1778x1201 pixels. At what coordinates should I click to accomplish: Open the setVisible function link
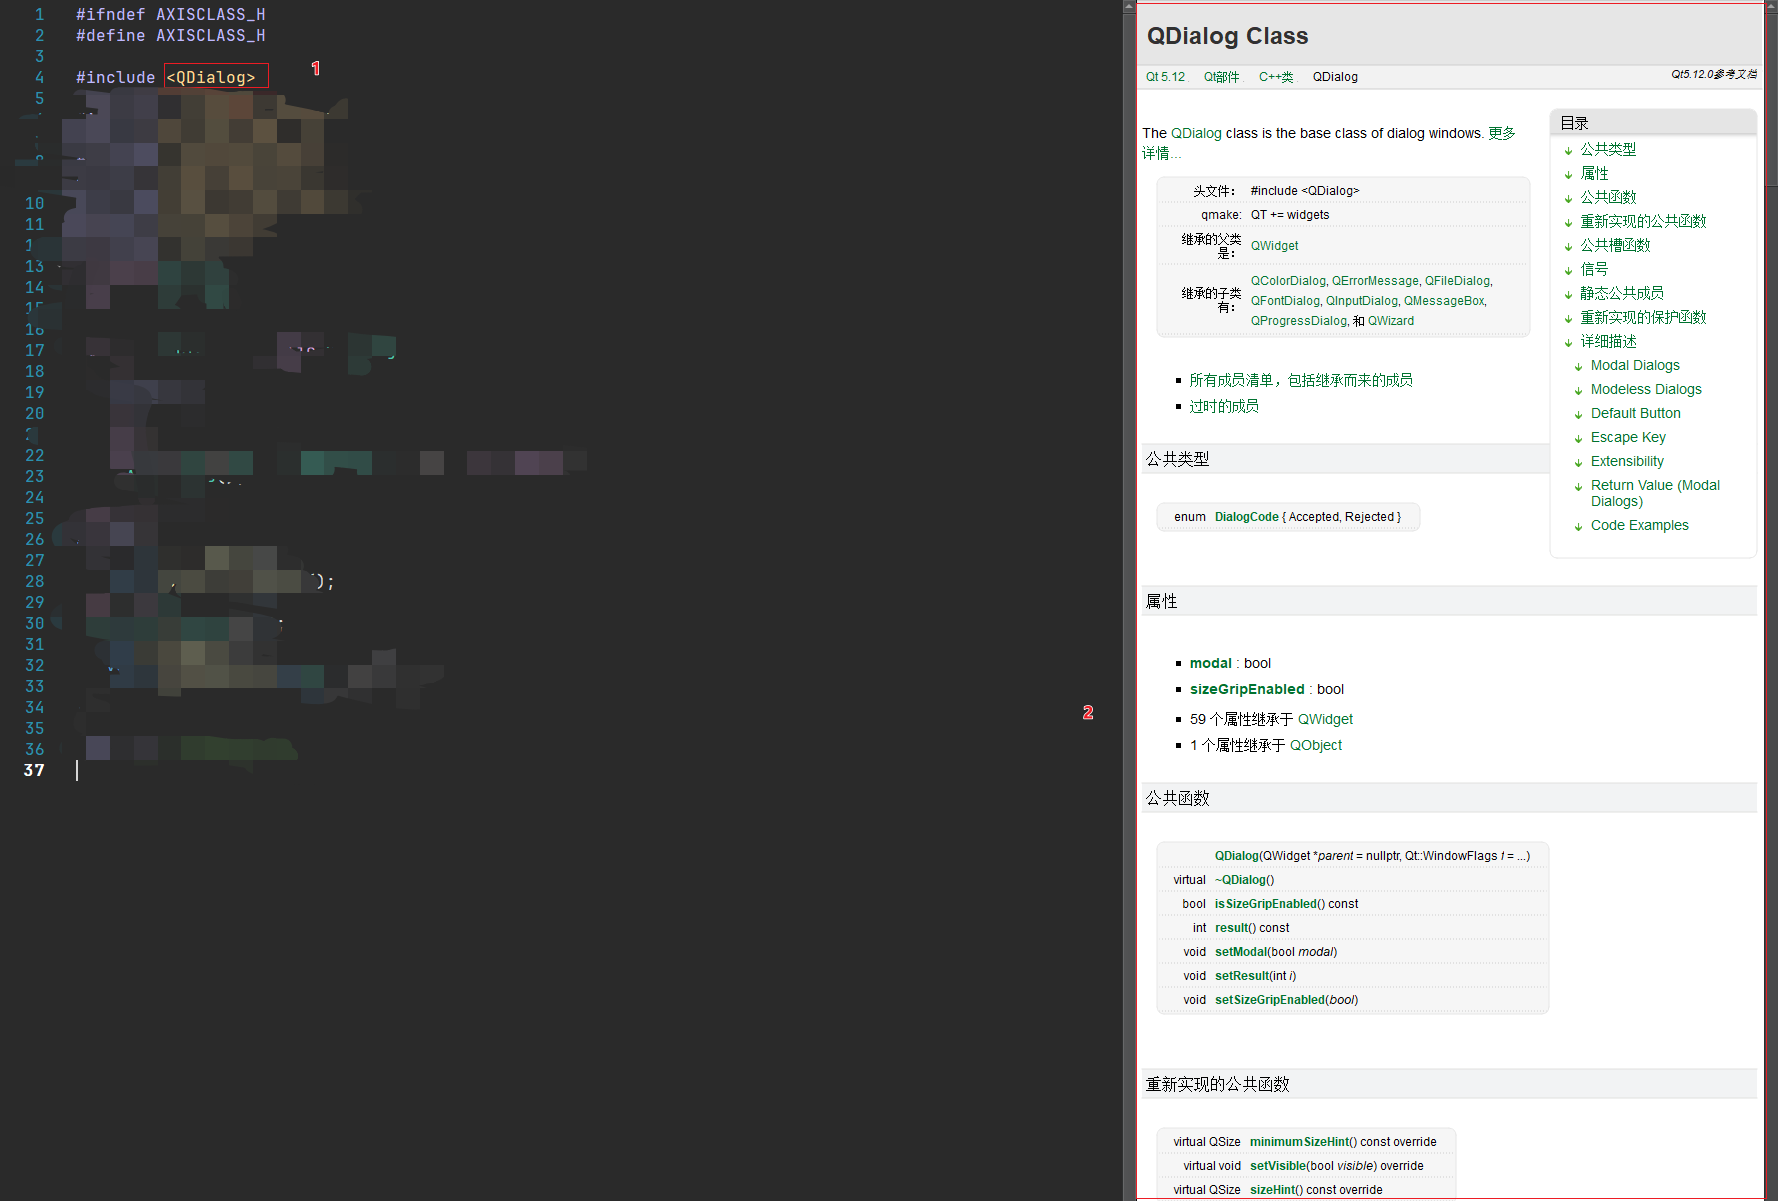1278,1166
